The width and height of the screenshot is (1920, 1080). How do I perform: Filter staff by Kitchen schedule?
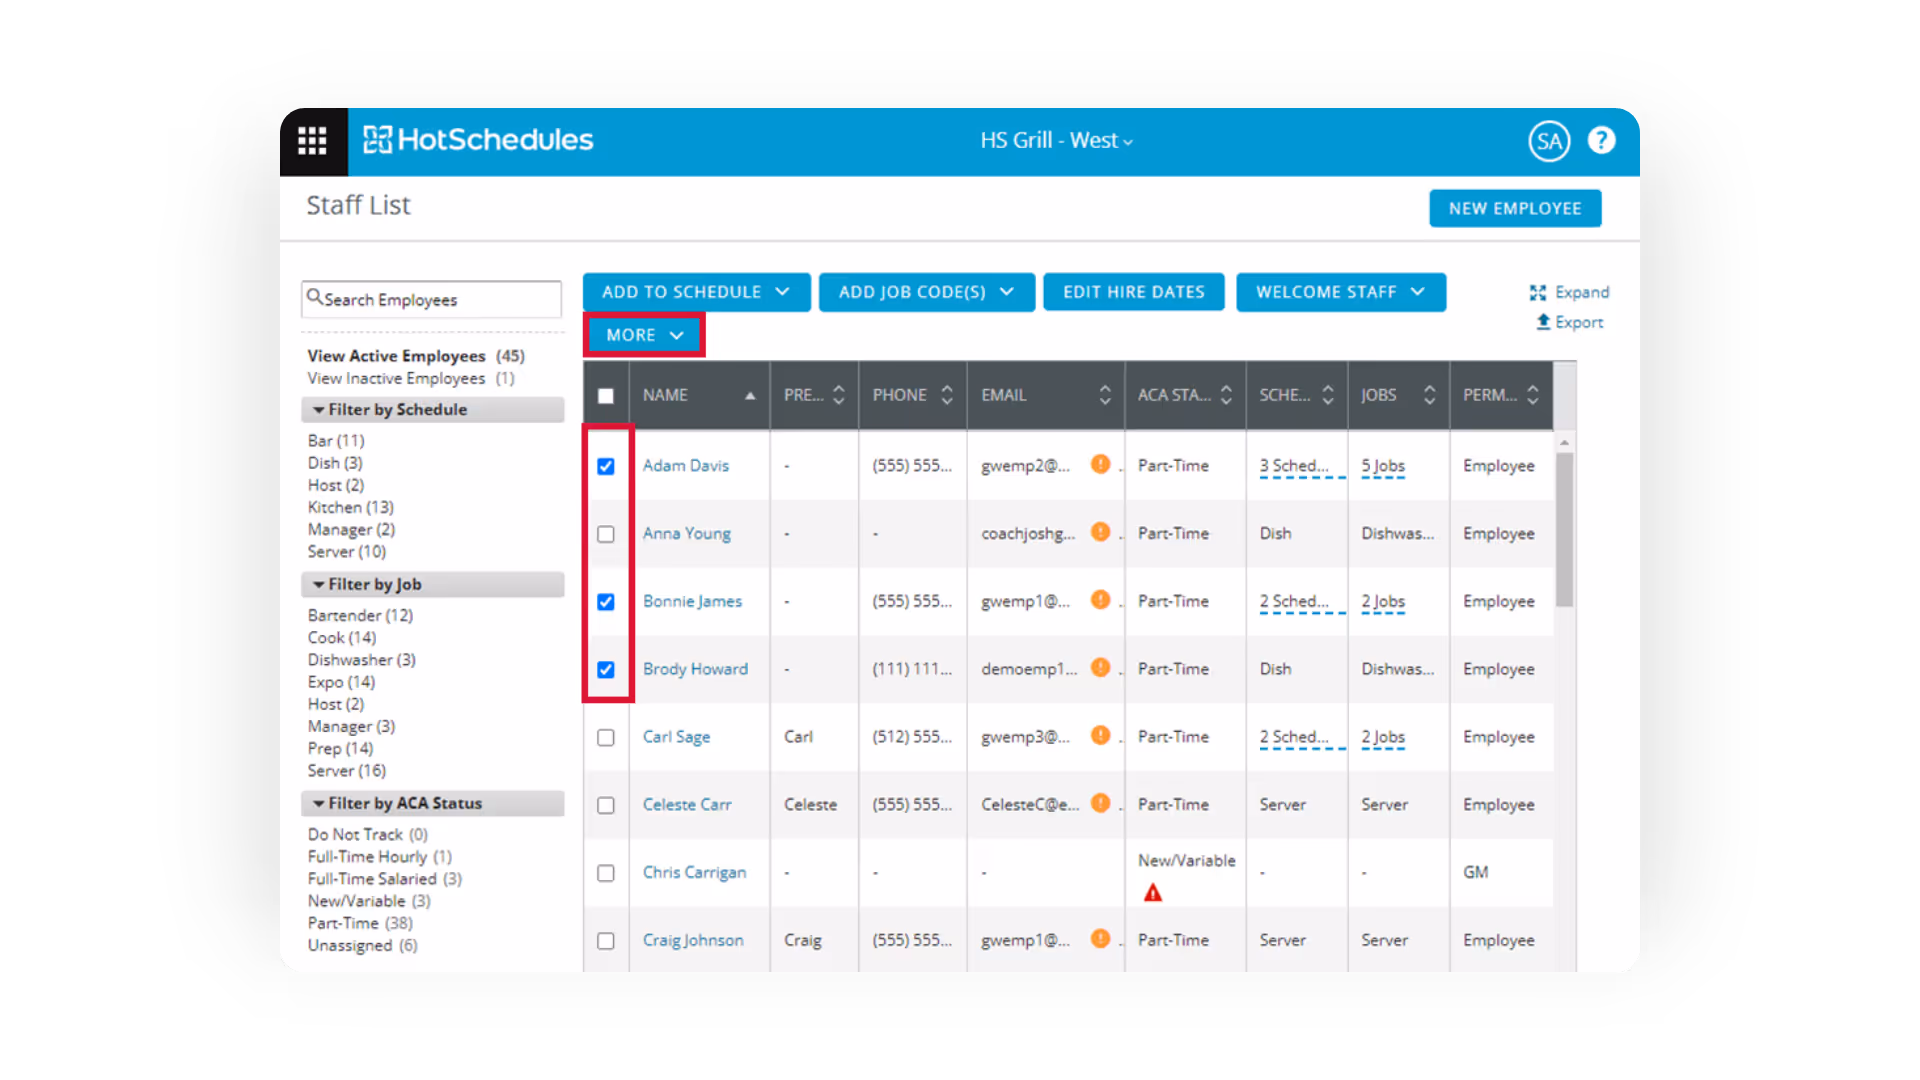[350, 507]
